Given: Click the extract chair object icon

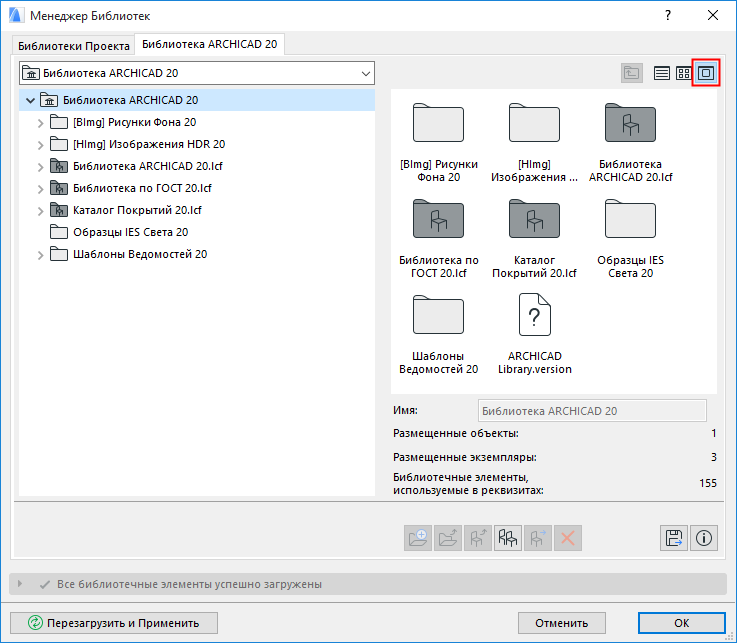Looking at the screenshot, I should [x=478, y=538].
